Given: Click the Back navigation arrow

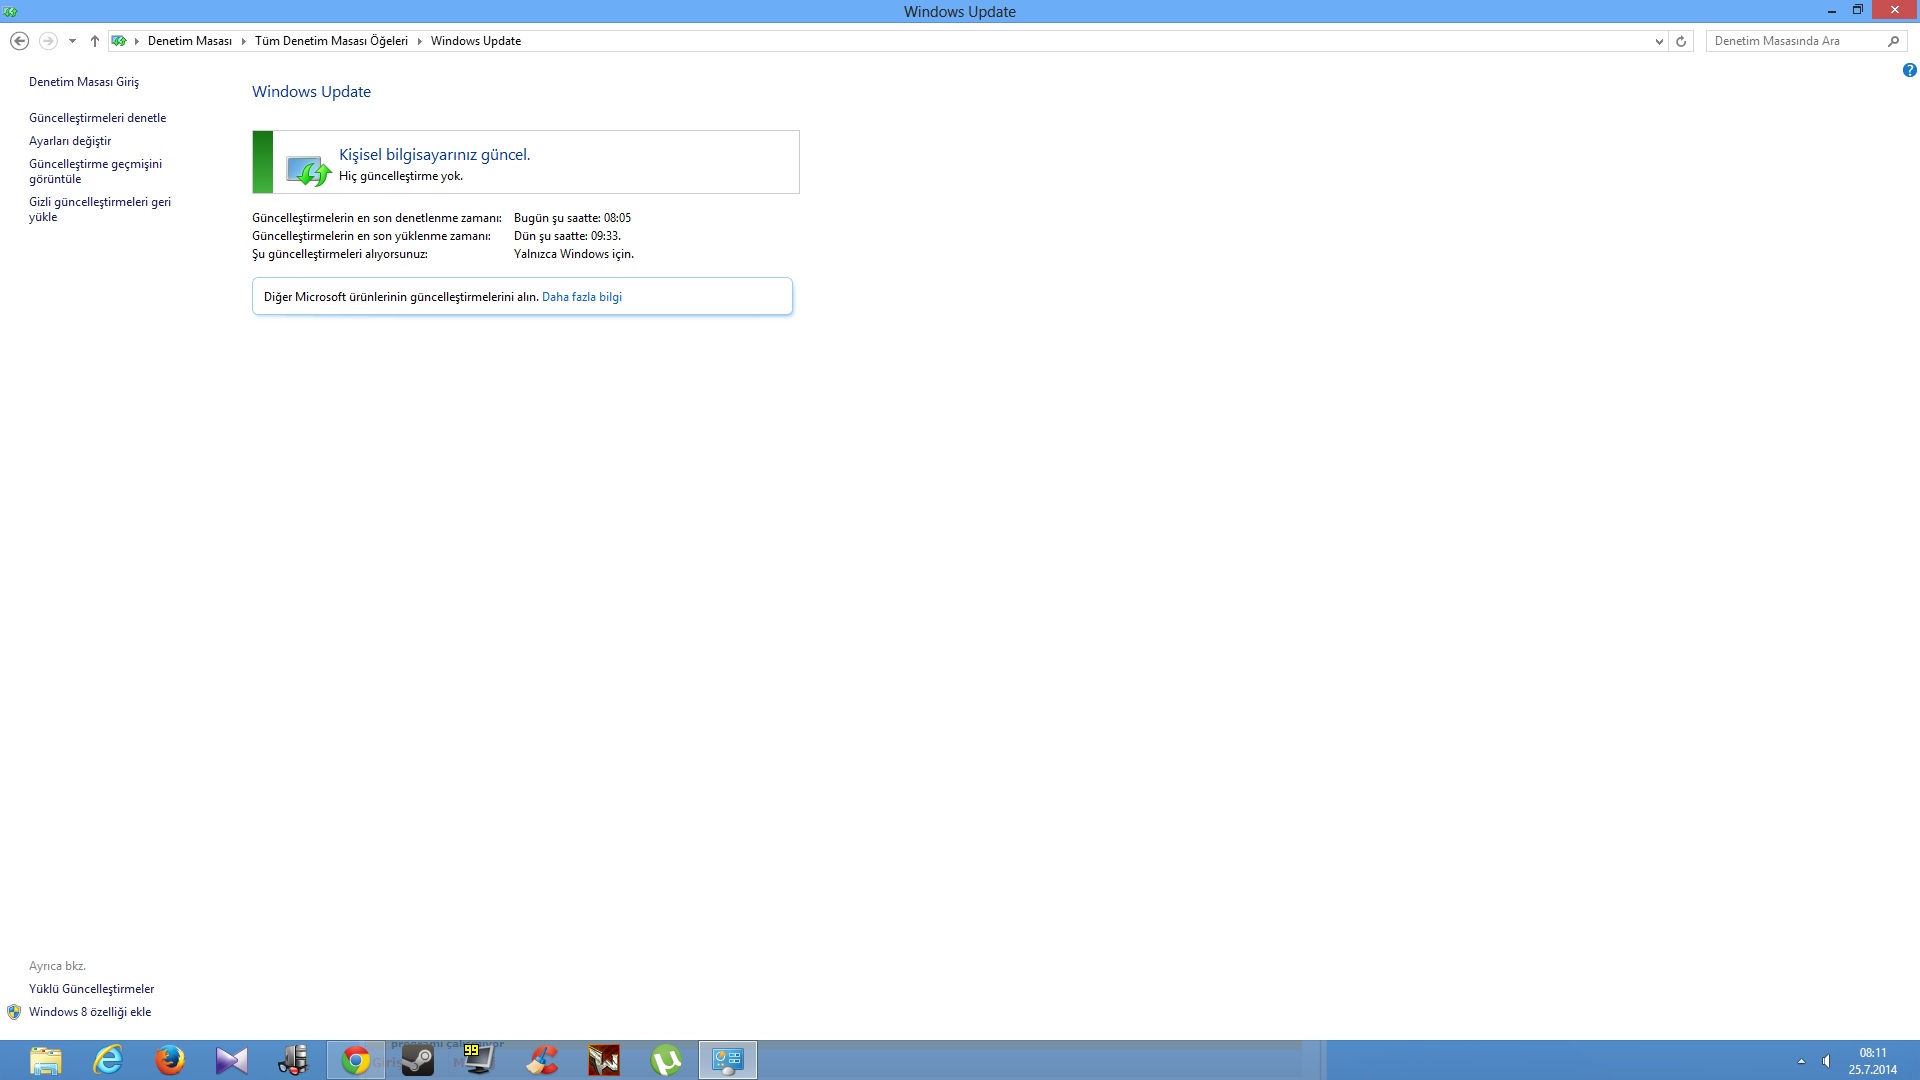Looking at the screenshot, I should coord(19,41).
